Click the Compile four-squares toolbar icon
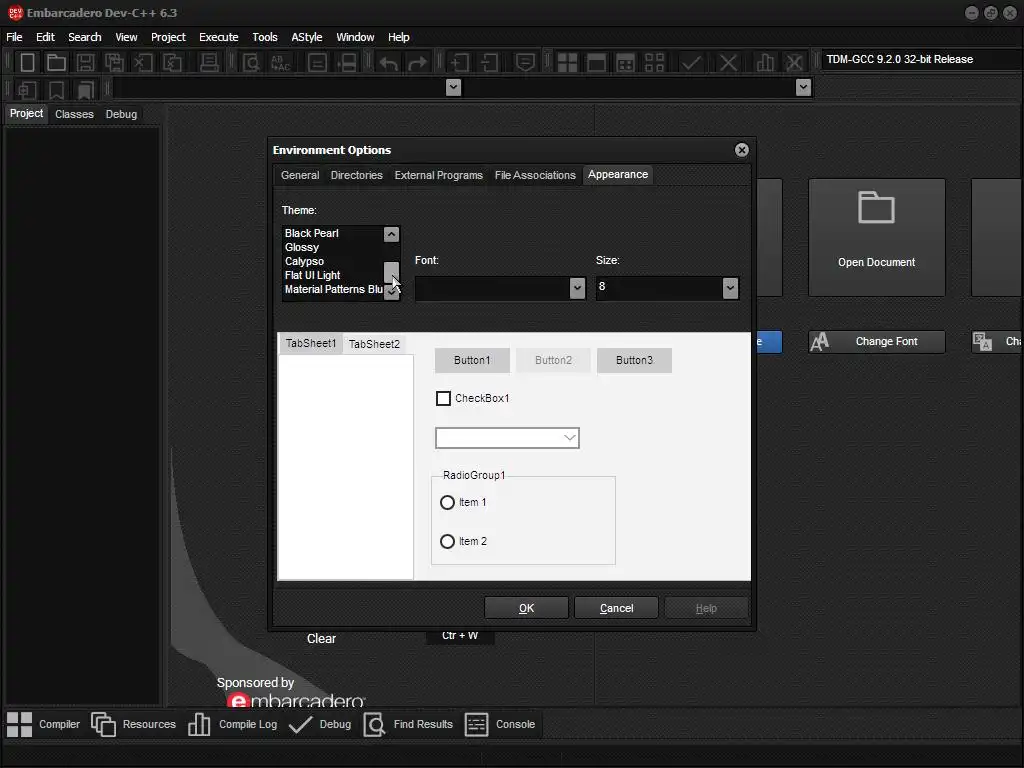Viewport: 1024px width, 768px height. [x=567, y=63]
